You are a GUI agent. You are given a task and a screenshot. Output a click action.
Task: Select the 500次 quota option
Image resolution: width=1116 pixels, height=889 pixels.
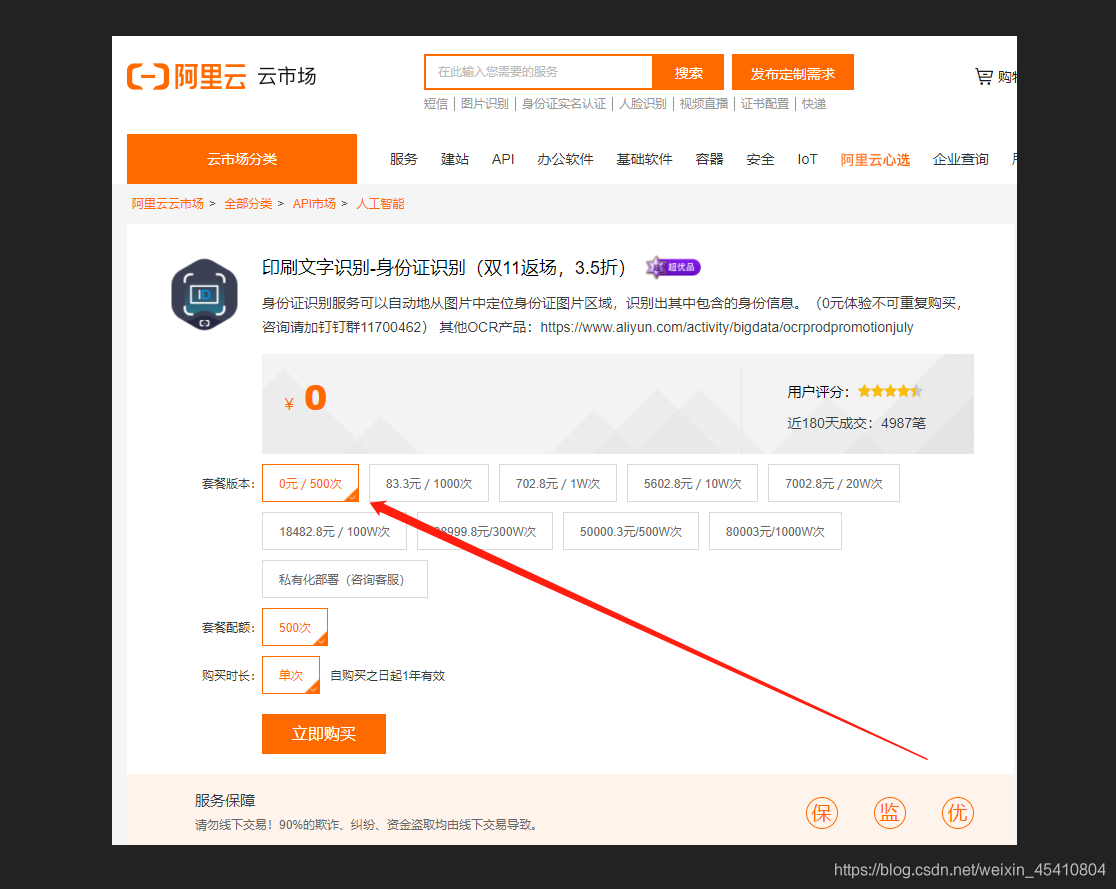click(294, 627)
